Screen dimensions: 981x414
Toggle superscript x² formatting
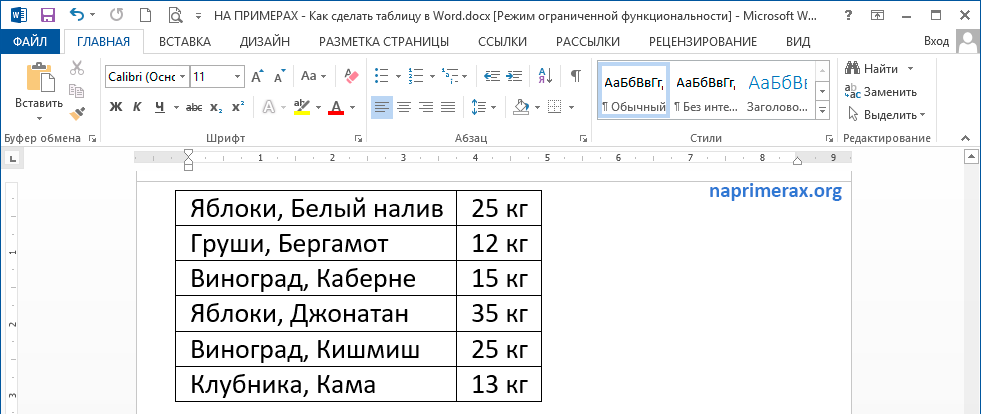click(x=238, y=108)
